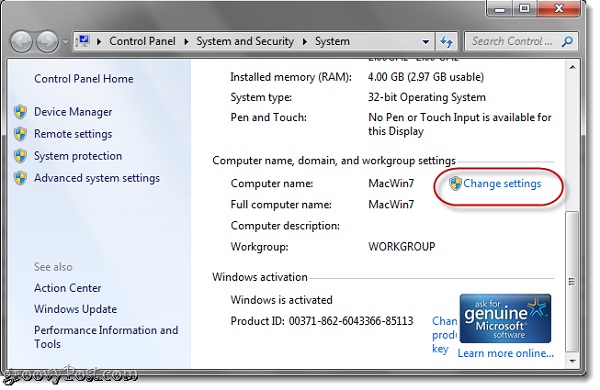Image resolution: width=600 pixels, height=390 pixels.
Task: Click Windows is activated text
Action: point(282,300)
